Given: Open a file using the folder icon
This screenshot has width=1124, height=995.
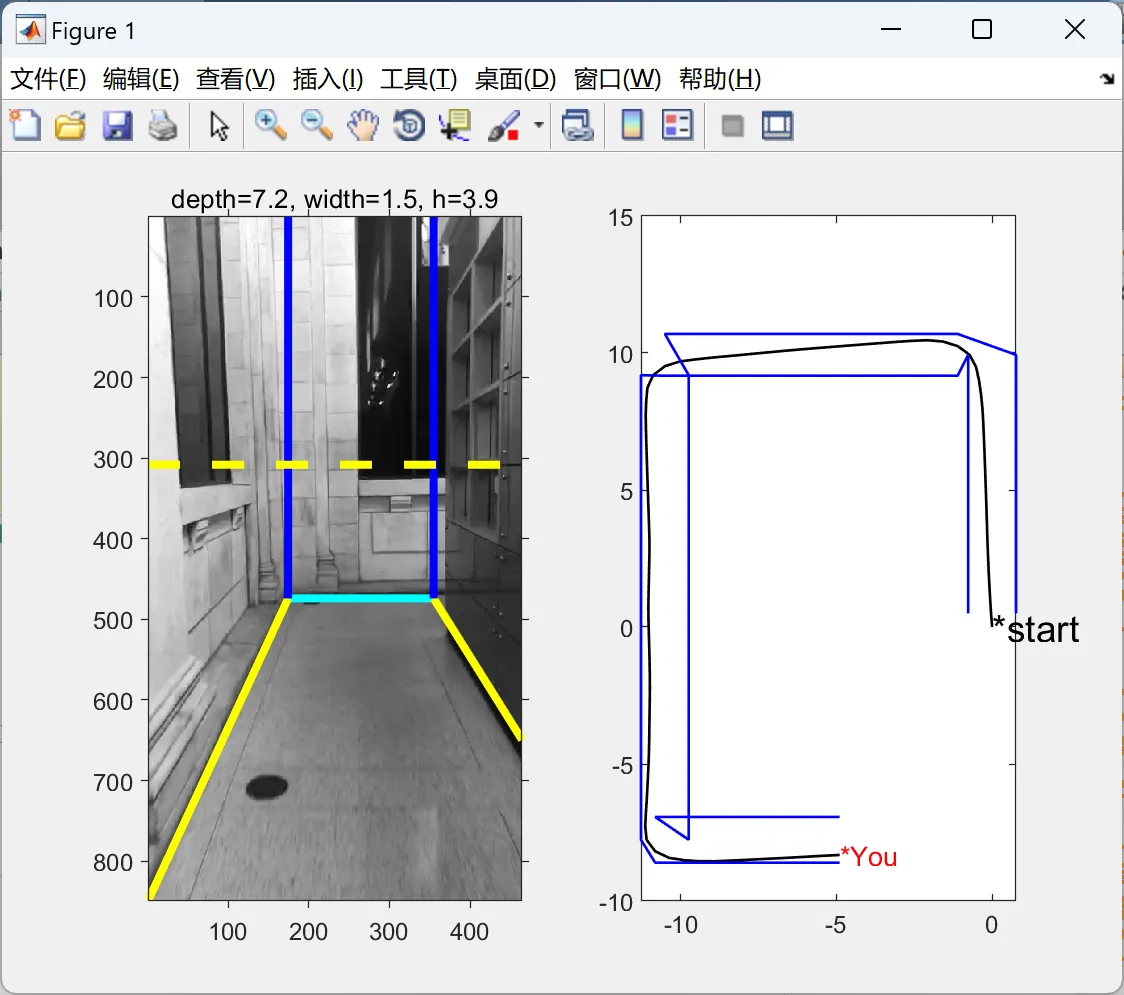Looking at the screenshot, I should (70, 125).
